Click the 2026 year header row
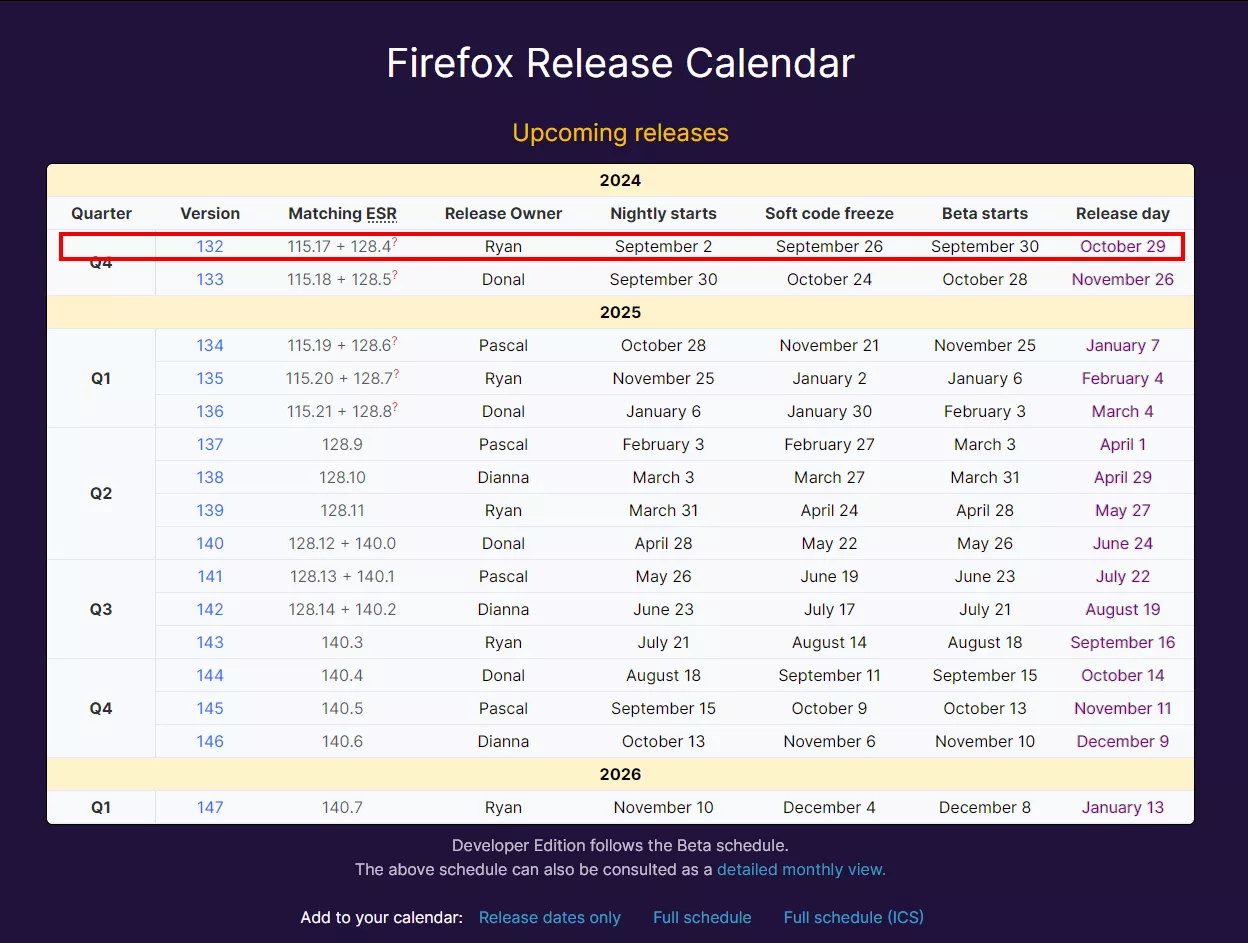 click(x=620, y=774)
